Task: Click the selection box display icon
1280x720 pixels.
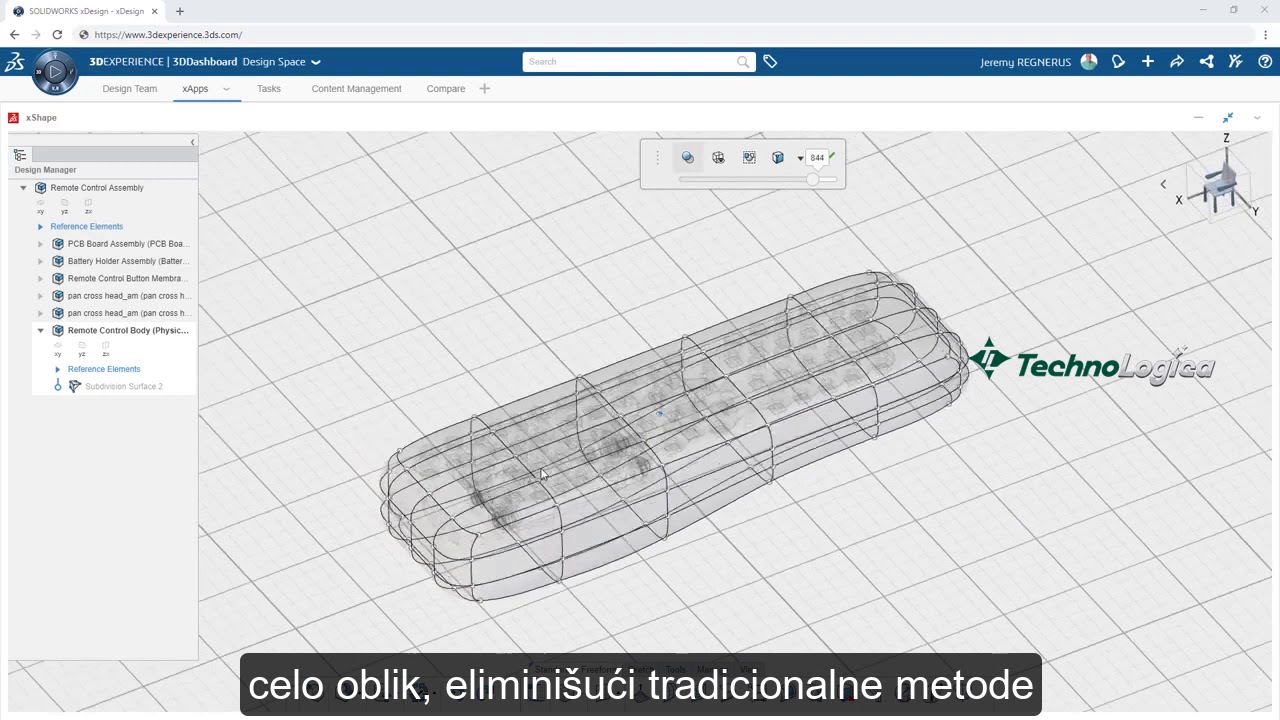Action: coord(749,158)
